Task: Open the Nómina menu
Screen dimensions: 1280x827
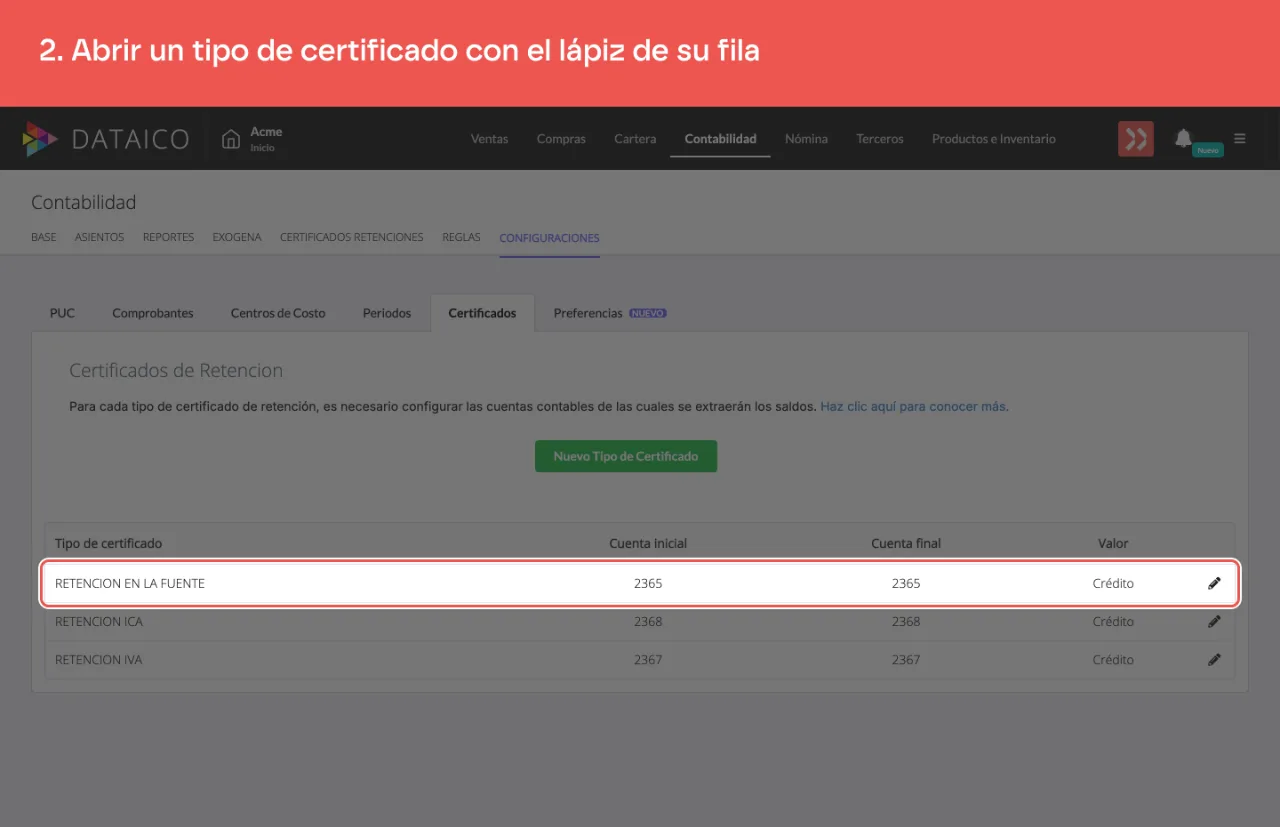Action: 806,139
